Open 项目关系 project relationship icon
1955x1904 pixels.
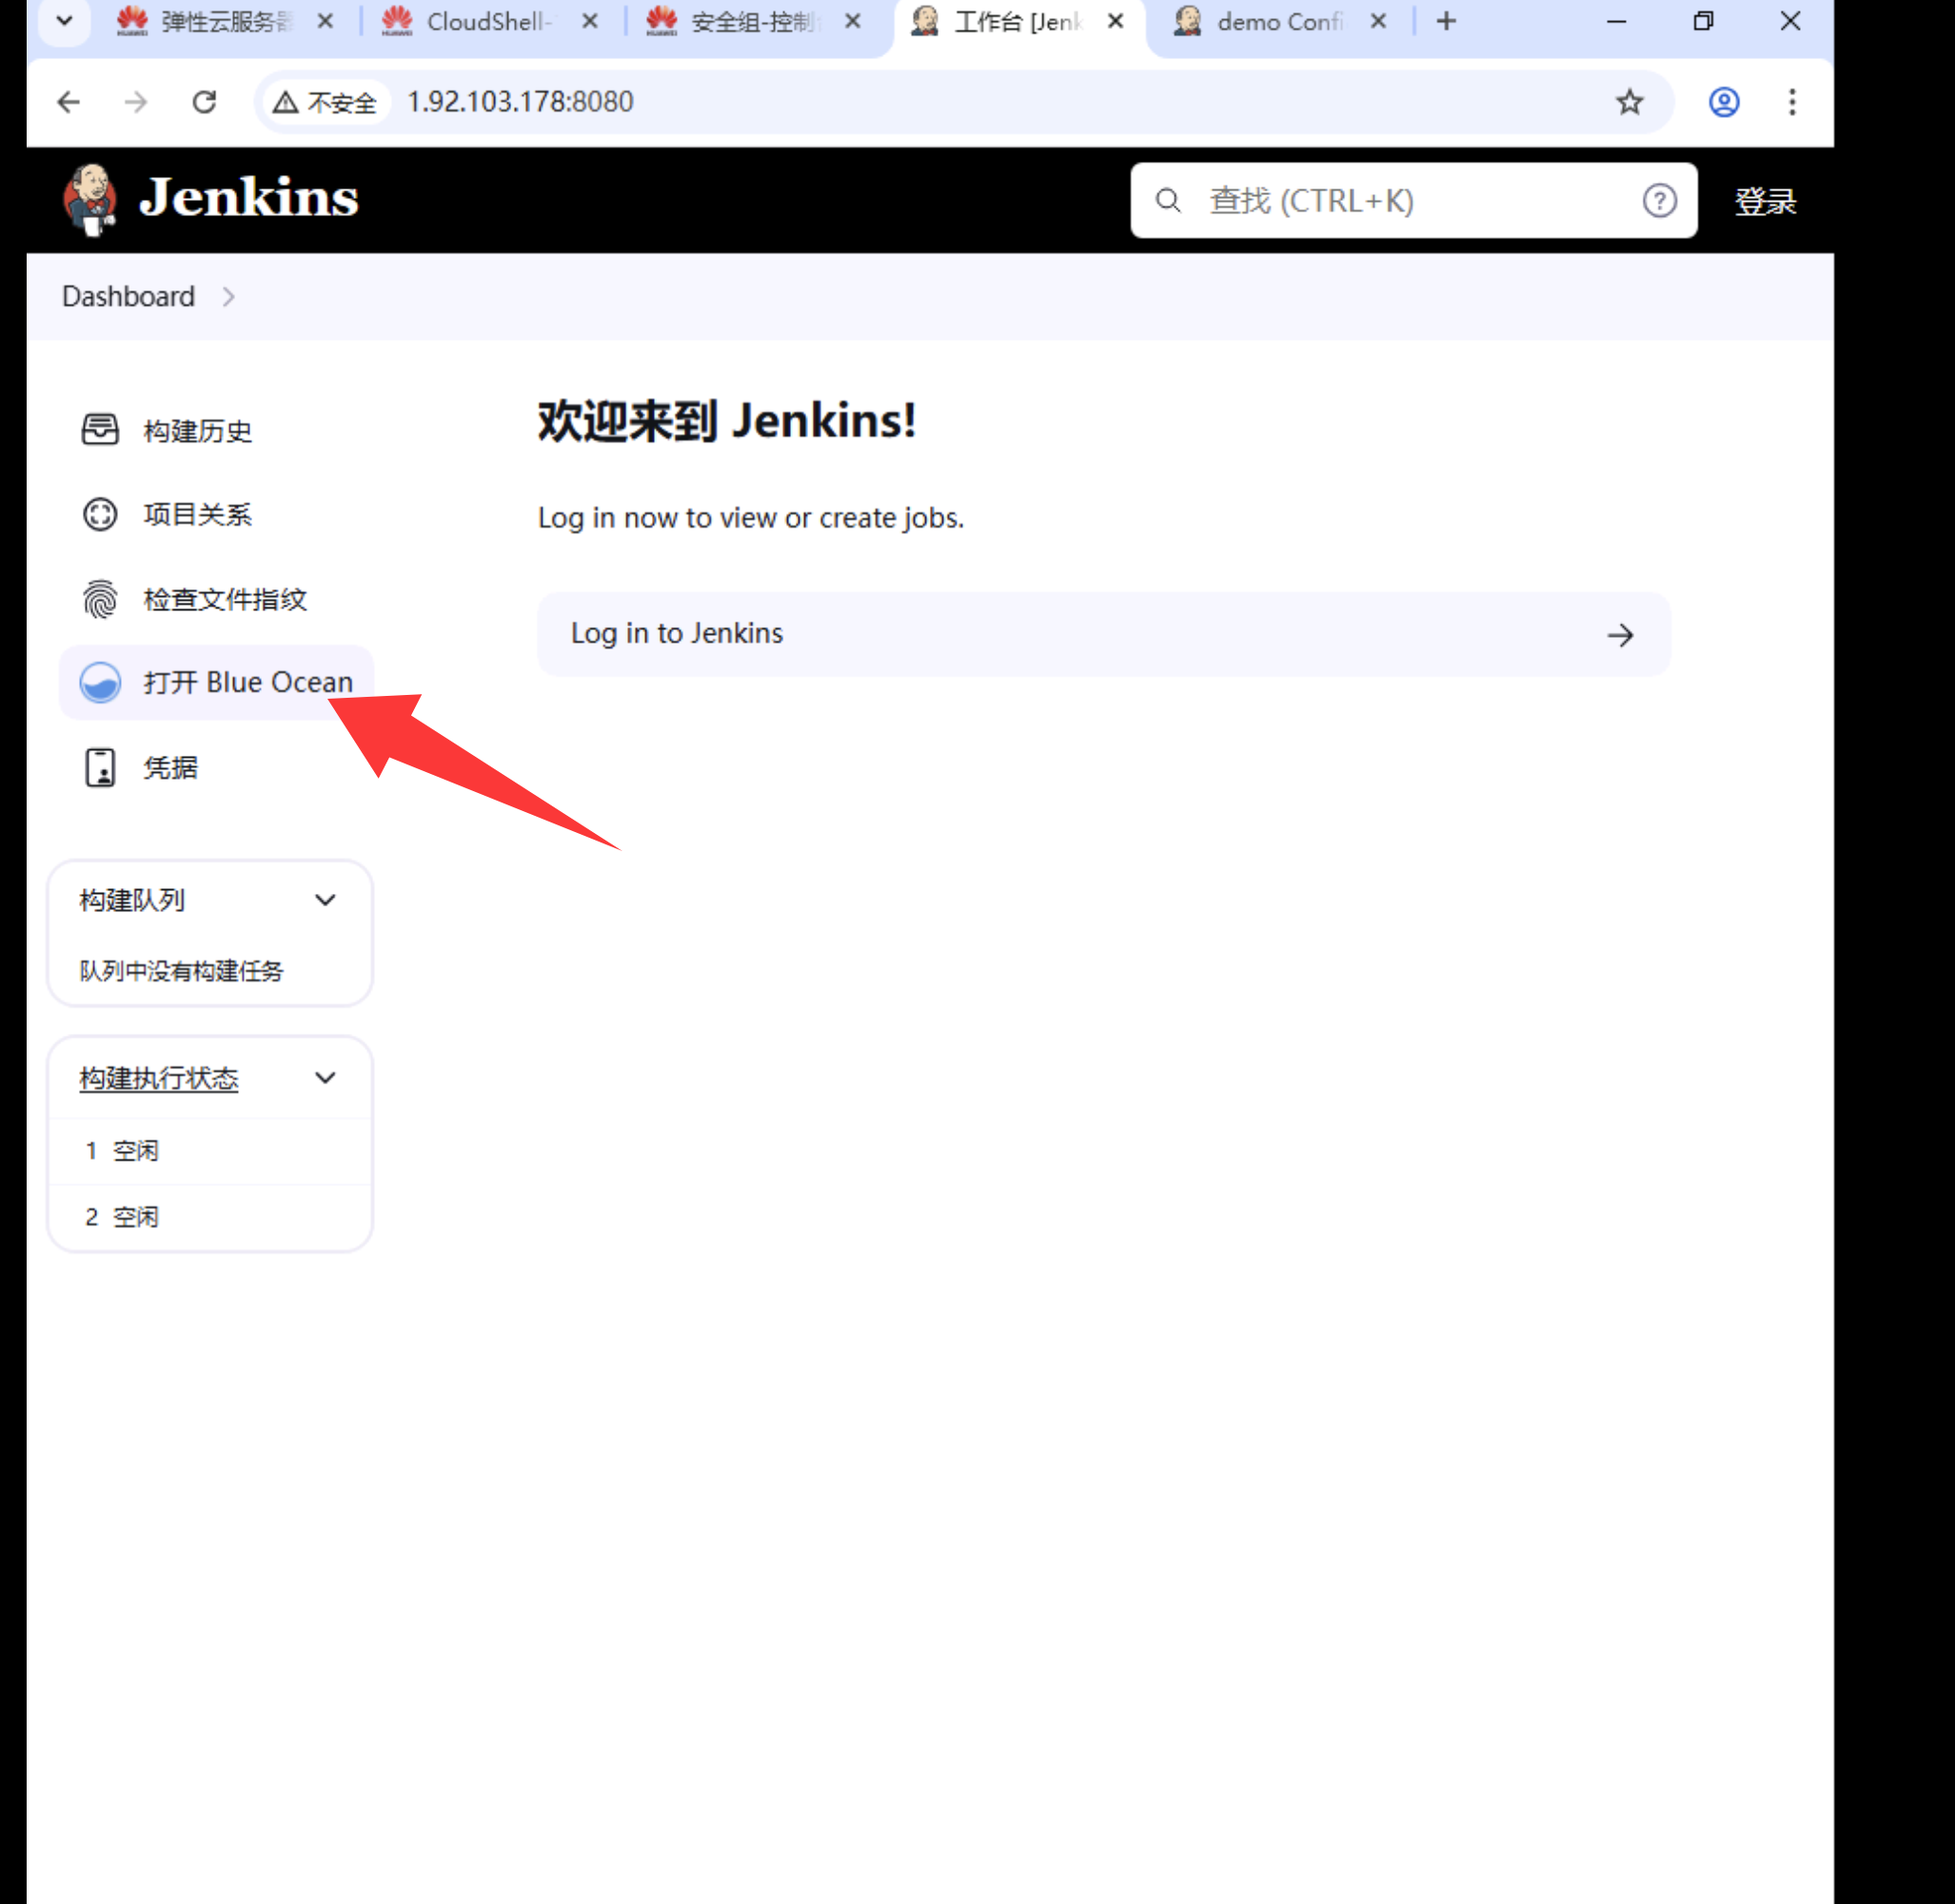[100, 514]
